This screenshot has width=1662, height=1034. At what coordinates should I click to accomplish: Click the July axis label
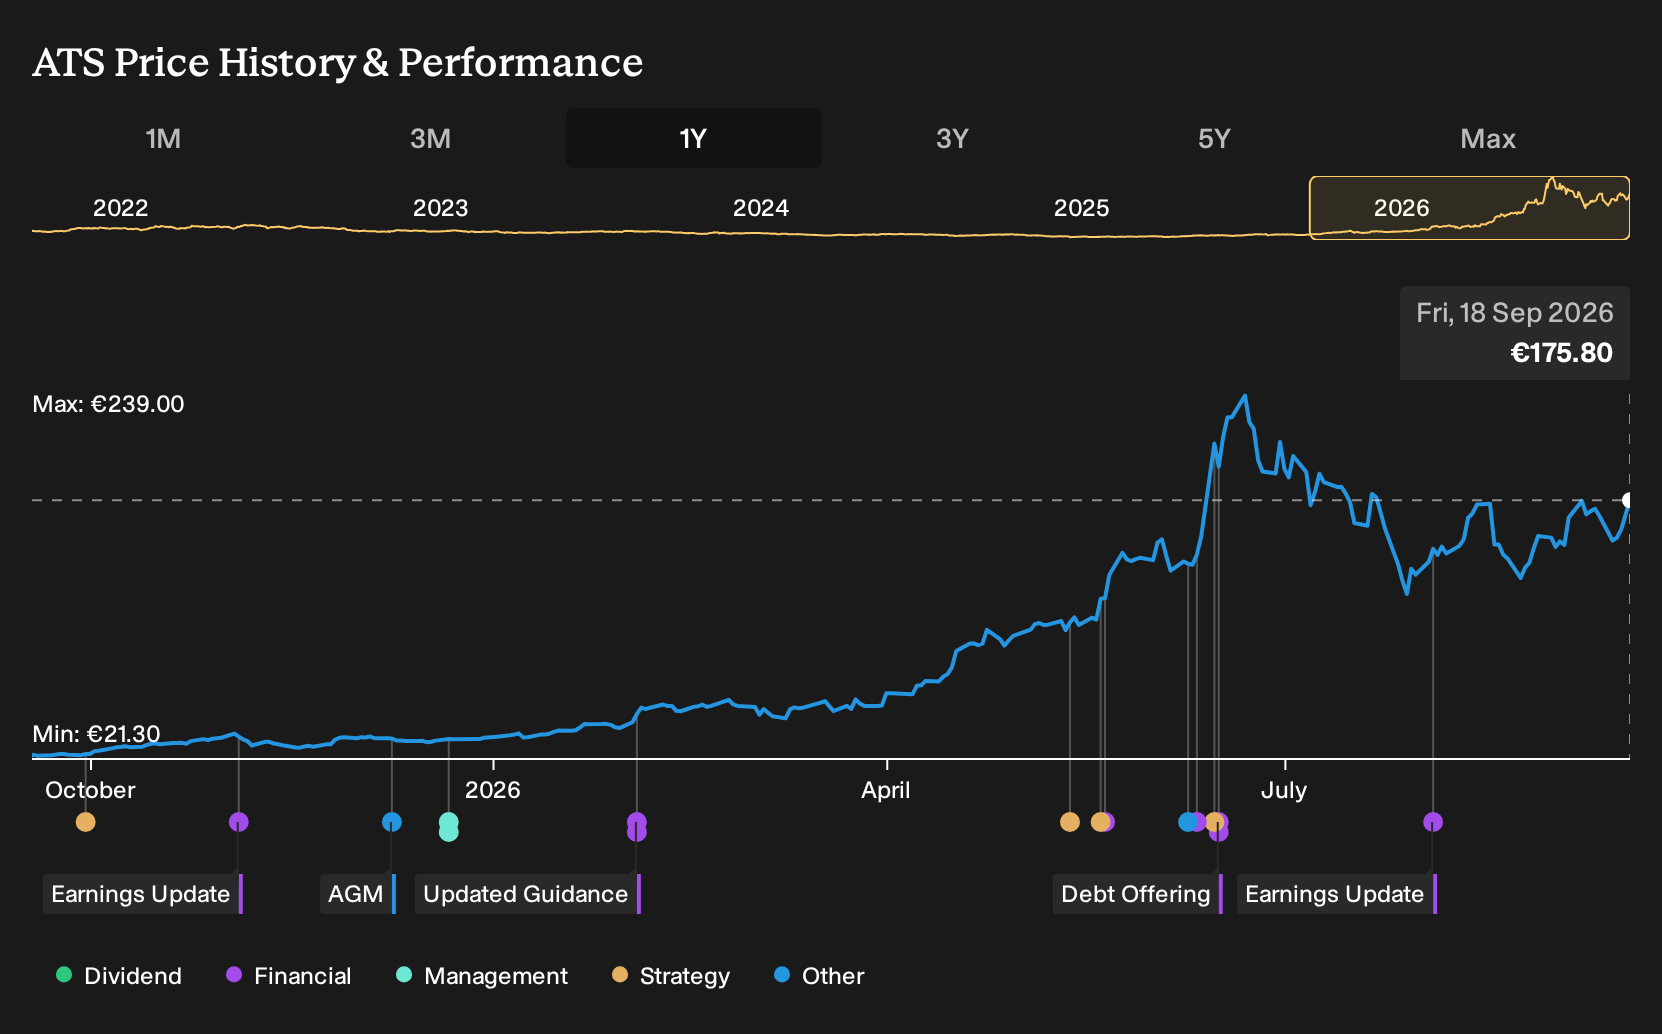pos(1284,790)
